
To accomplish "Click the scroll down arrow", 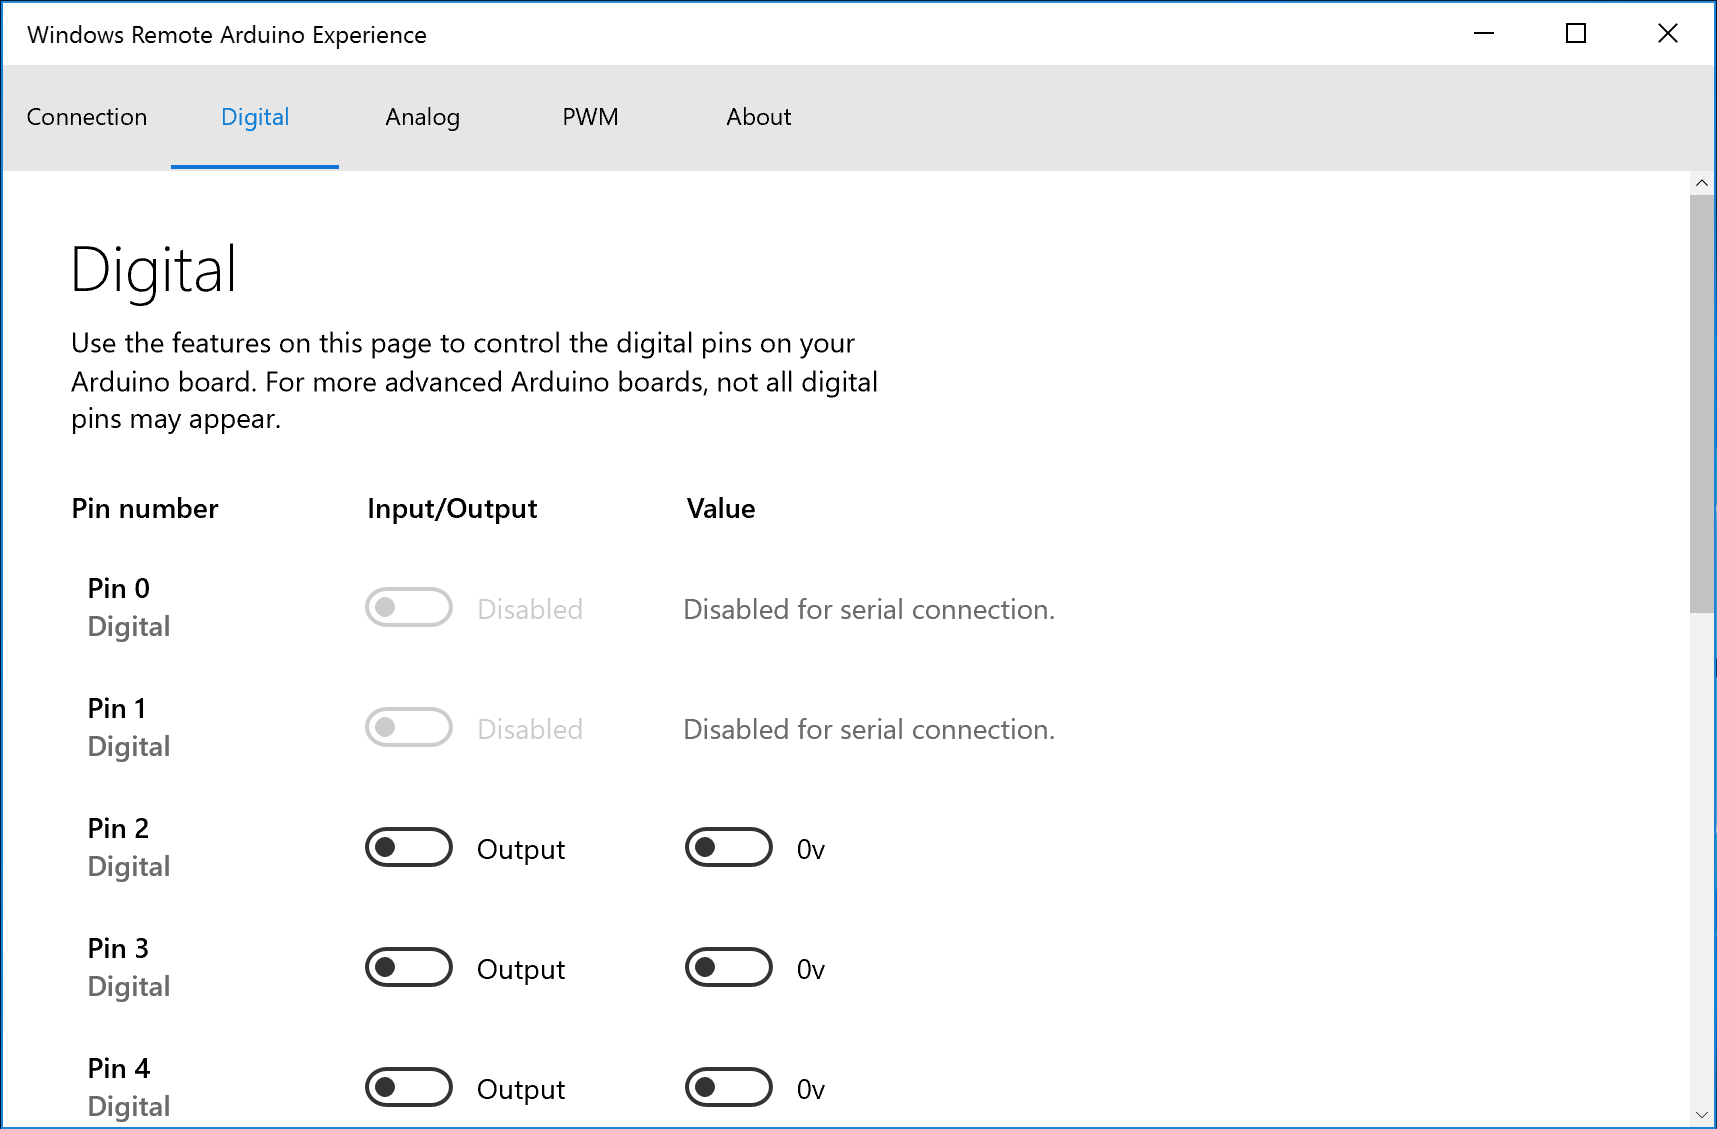I will point(1702,1114).
